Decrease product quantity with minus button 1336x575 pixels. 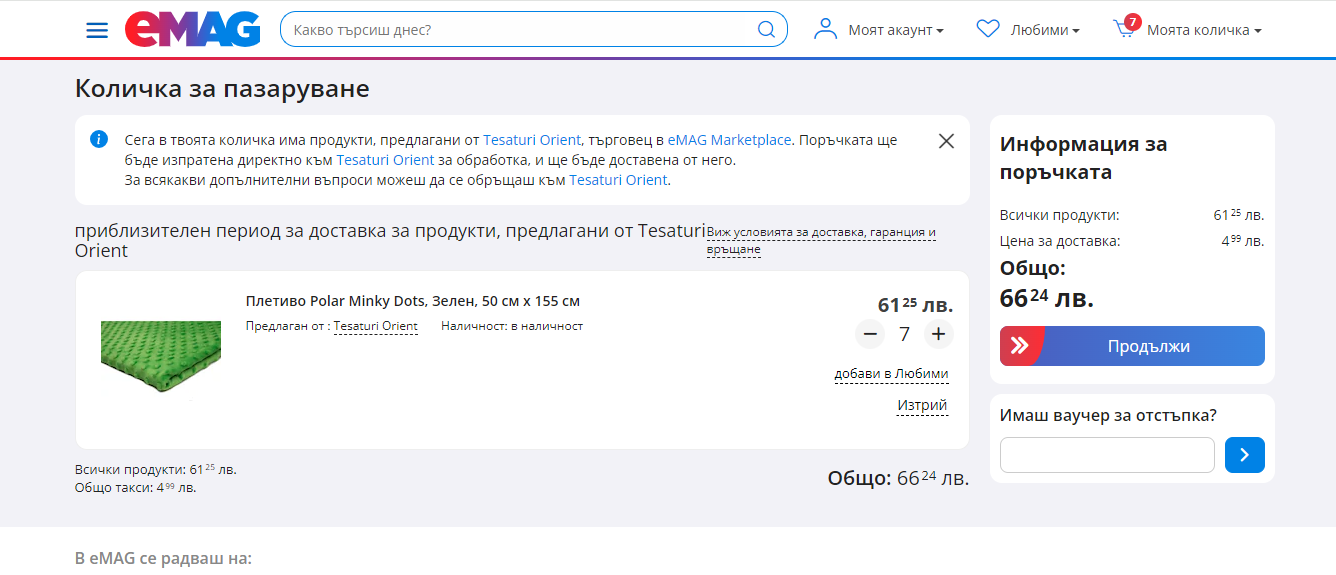(x=870, y=334)
